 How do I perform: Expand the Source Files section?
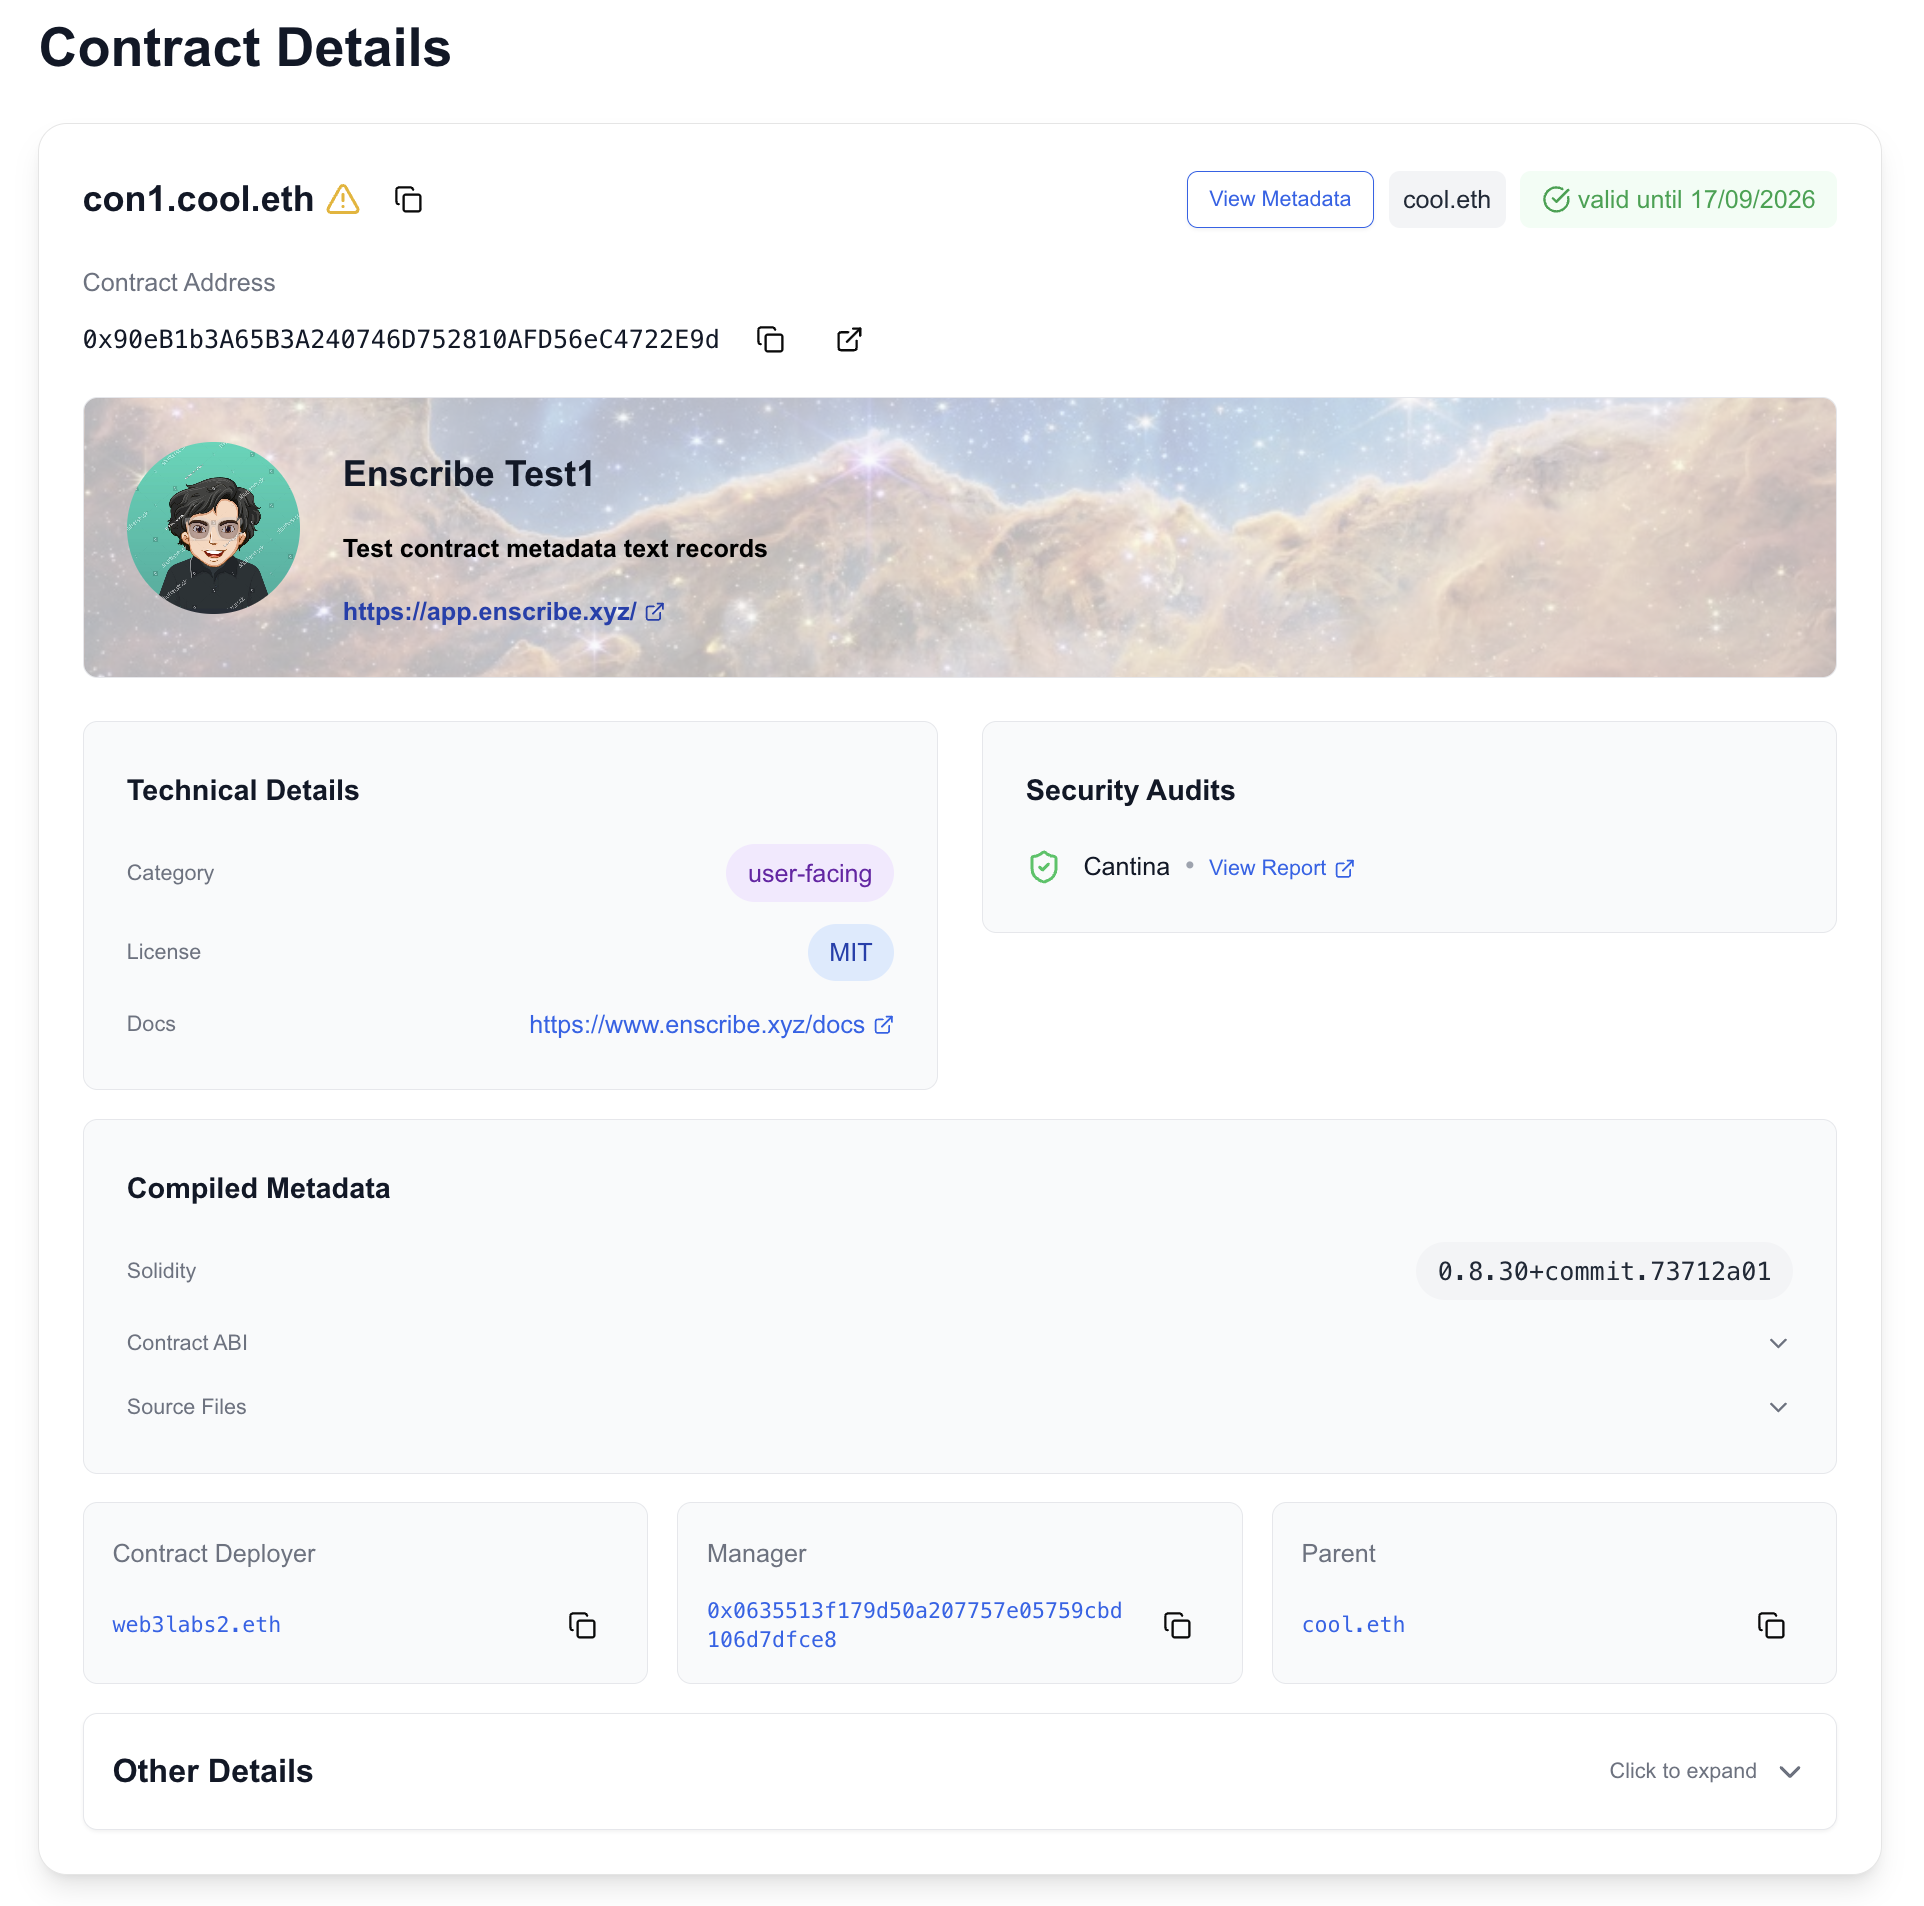pos(1778,1407)
